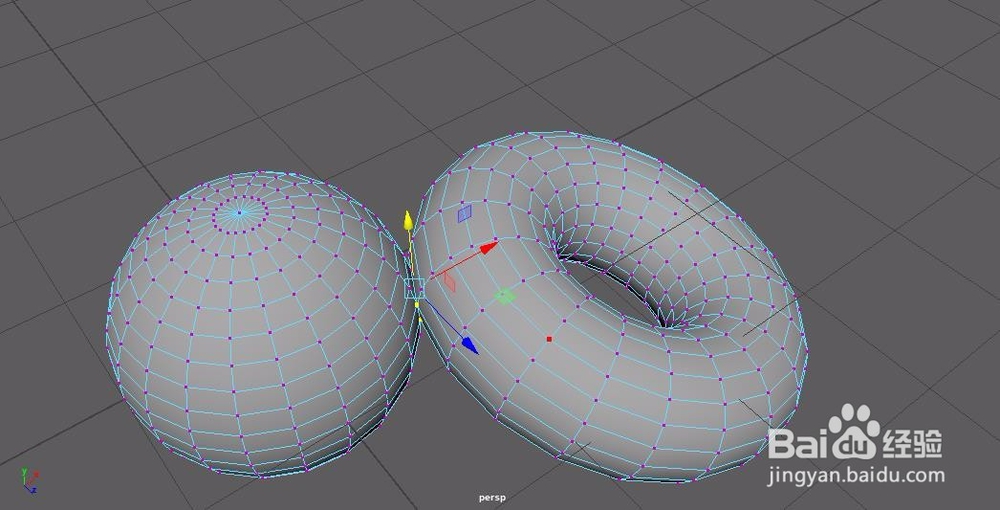The width and height of the screenshot is (1000, 510).
Task: Select the blue plane handle of the manipulator
Action: (x=464, y=214)
